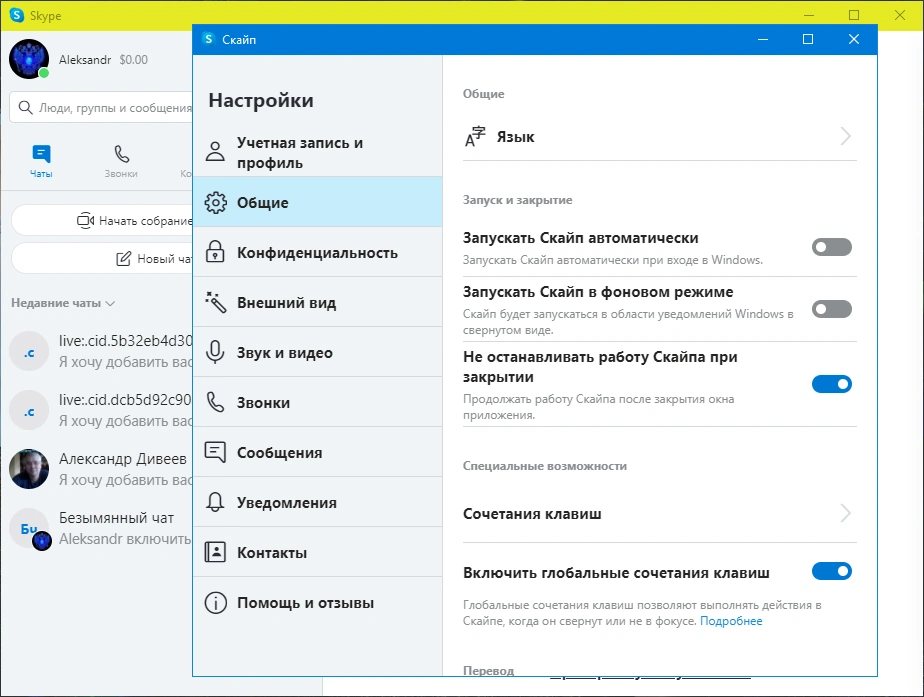Click the avatar of live:.cid.dcb5d92c90 chat
The height and width of the screenshot is (697, 924).
29,410
